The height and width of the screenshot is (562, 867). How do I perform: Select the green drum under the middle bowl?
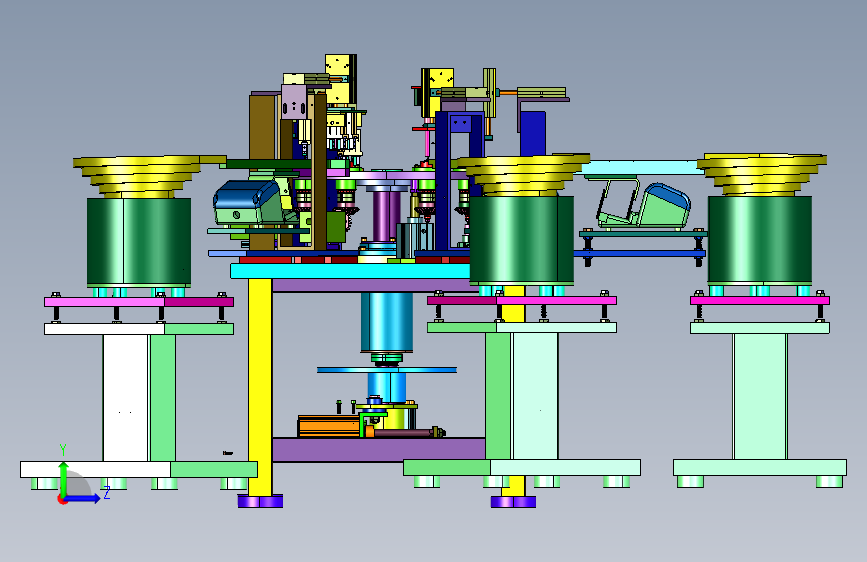point(522,241)
